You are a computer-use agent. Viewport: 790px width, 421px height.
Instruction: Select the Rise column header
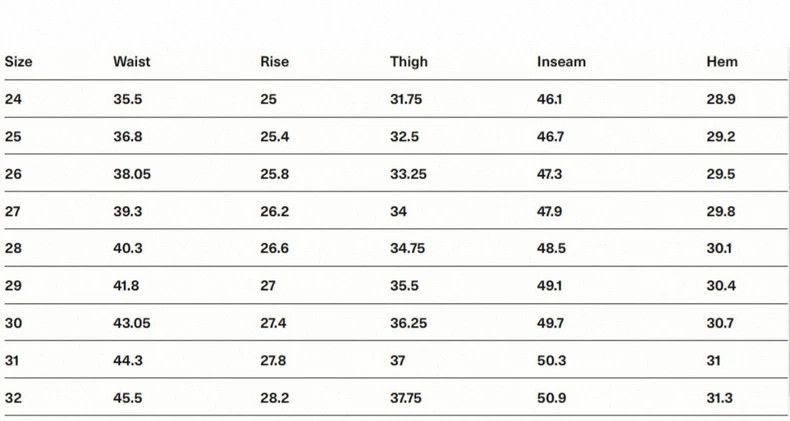point(275,61)
